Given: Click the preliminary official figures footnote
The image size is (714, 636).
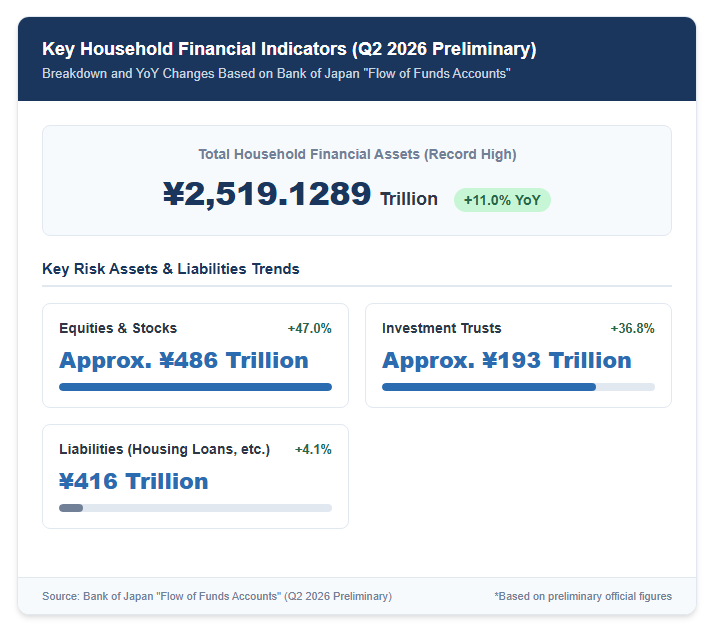Looking at the screenshot, I should (x=583, y=596).
